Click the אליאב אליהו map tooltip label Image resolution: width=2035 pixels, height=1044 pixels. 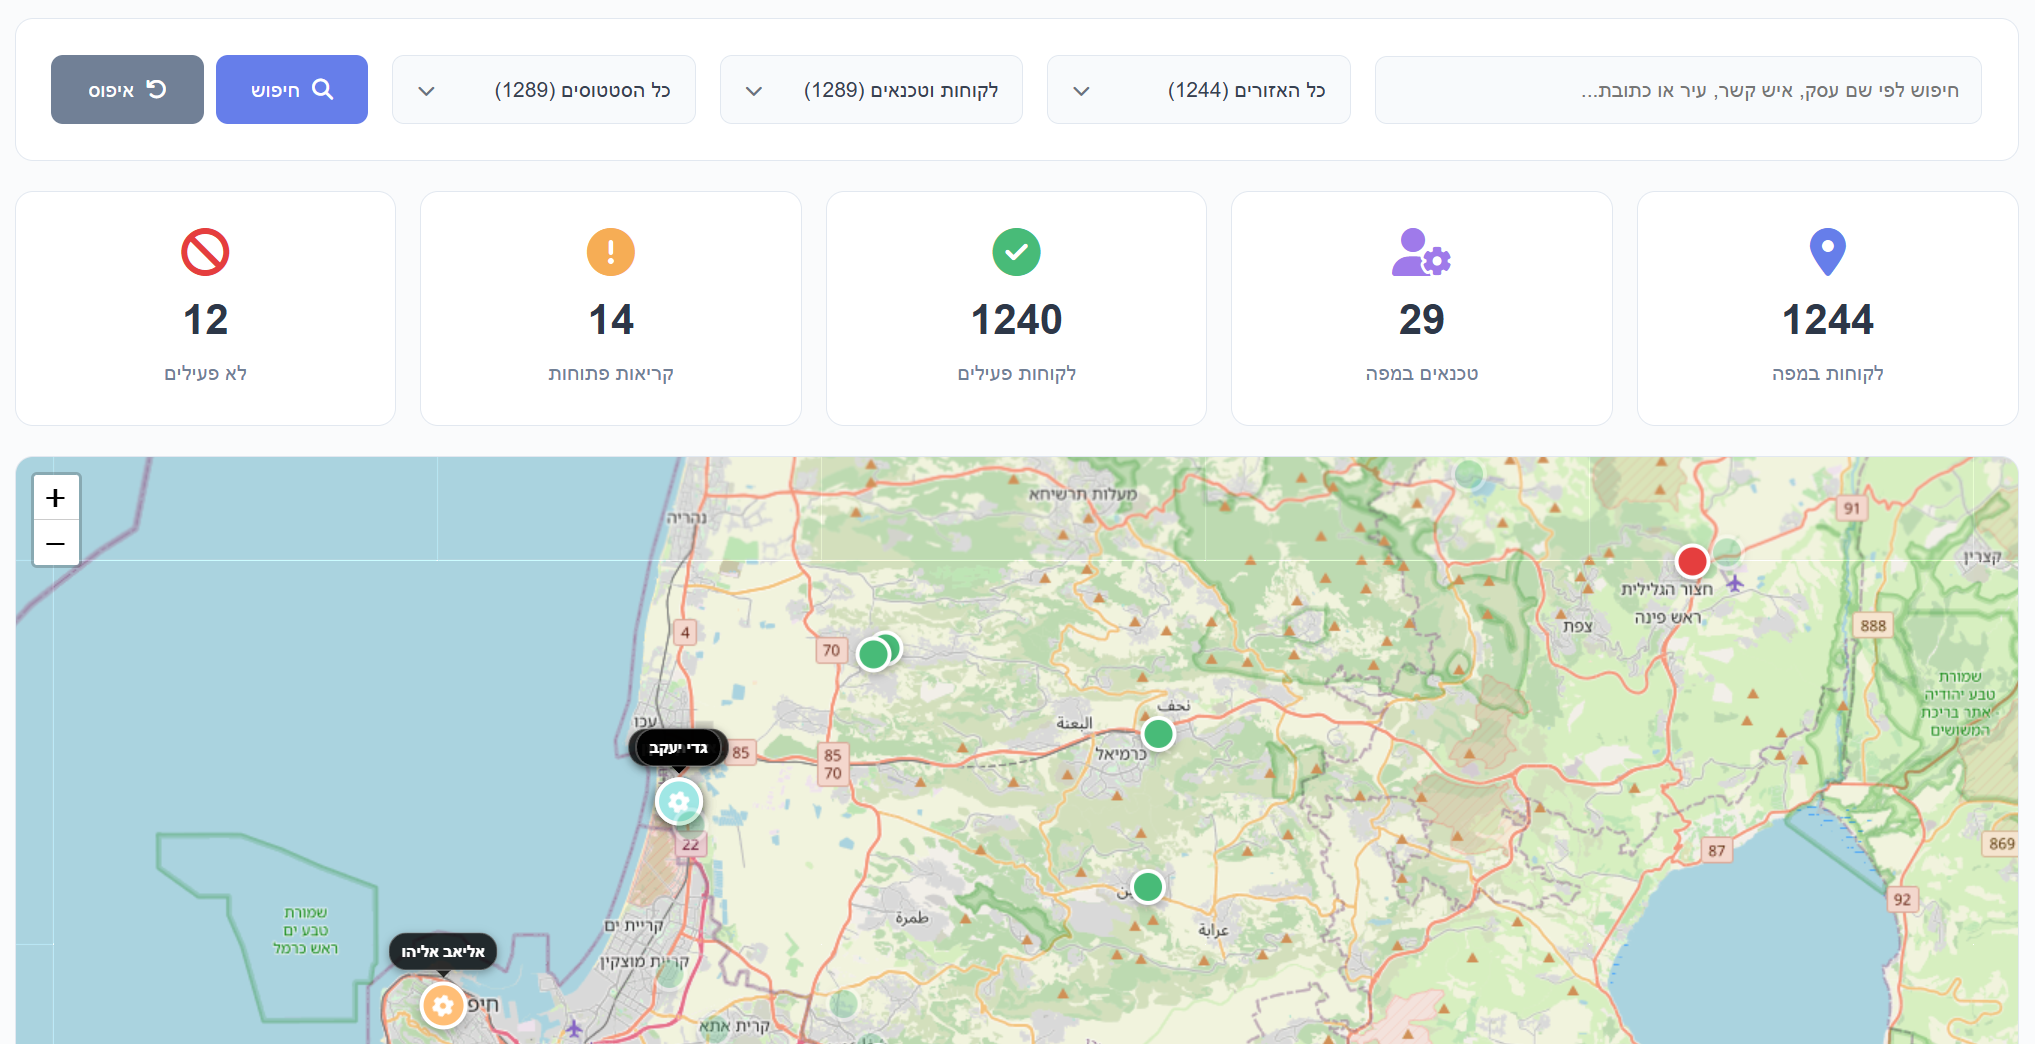click(443, 951)
